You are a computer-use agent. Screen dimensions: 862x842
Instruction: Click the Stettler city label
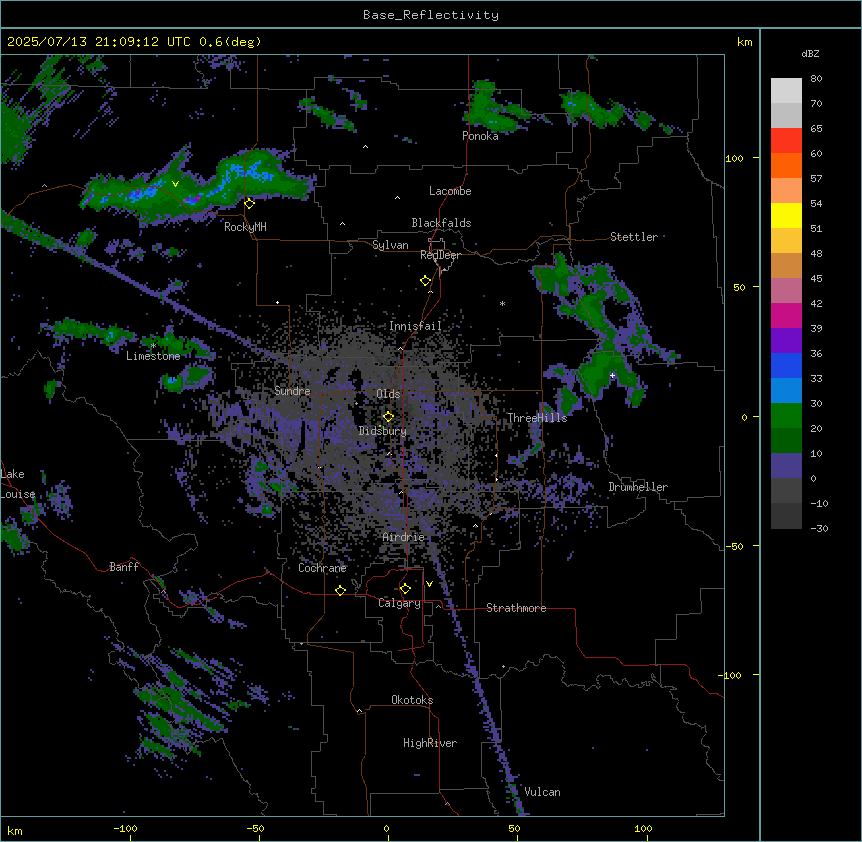click(634, 237)
